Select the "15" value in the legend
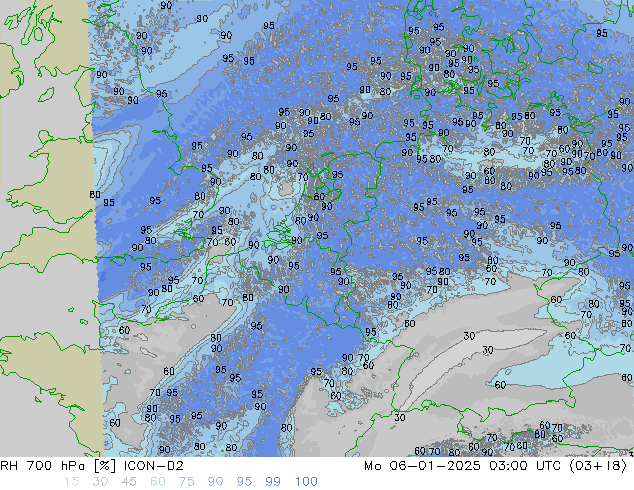The image size is (634, 490). coord(71,482)
